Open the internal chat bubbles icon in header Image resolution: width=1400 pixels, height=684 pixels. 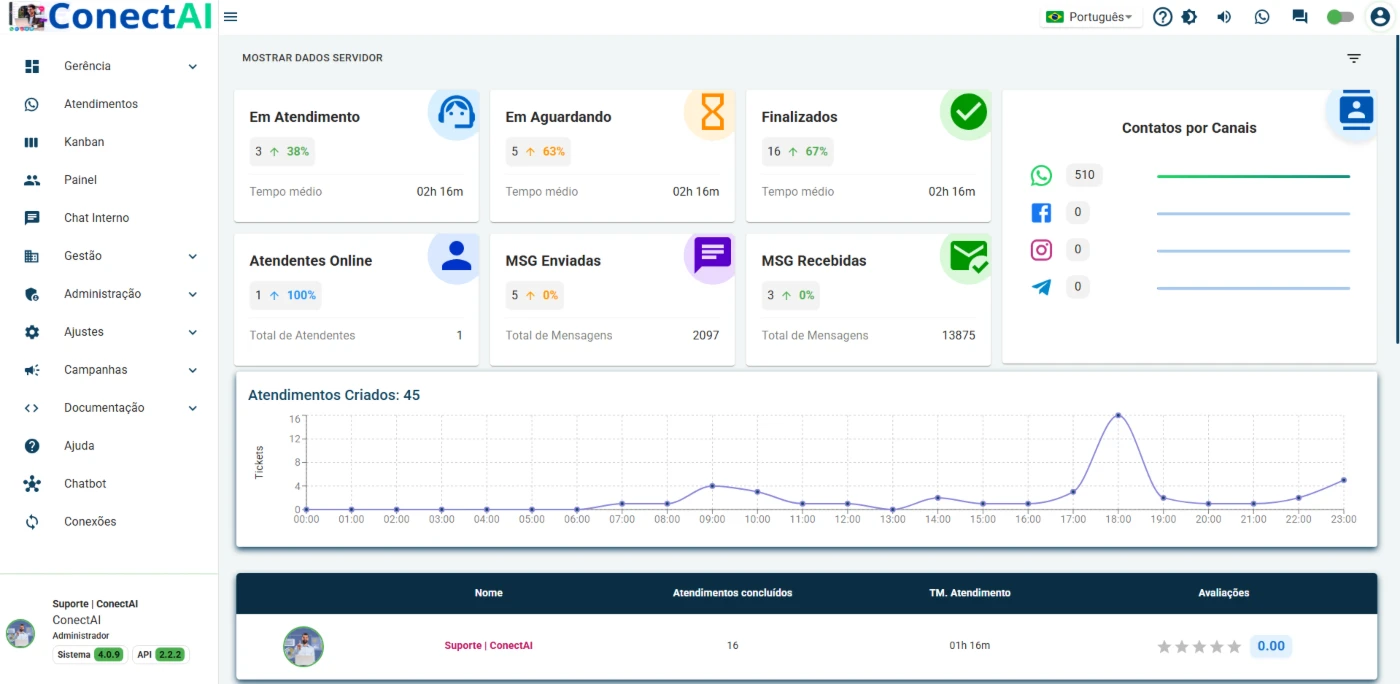[x=1300, y=17]
